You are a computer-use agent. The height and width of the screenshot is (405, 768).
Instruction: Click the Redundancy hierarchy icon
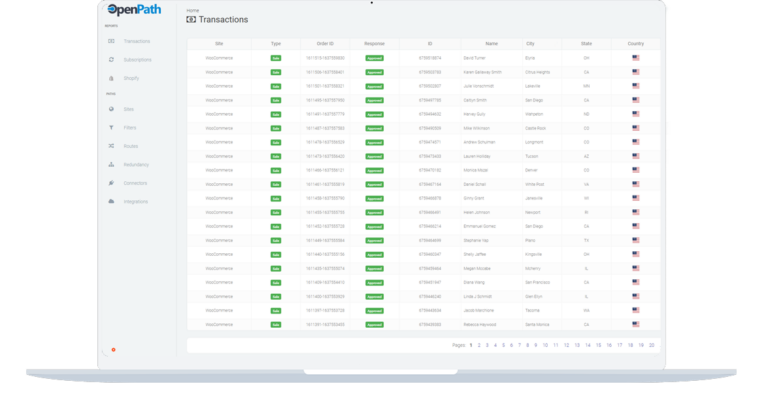(111, 164)
